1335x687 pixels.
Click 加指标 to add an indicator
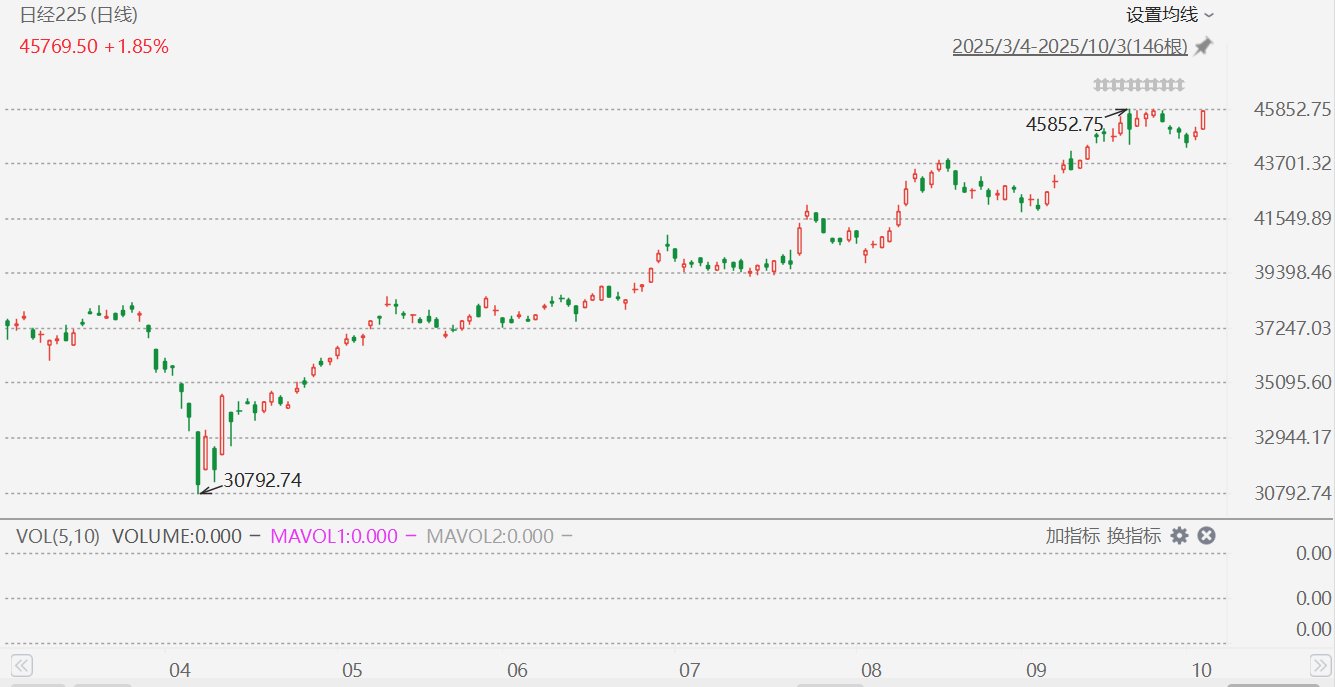(1073, 536)
